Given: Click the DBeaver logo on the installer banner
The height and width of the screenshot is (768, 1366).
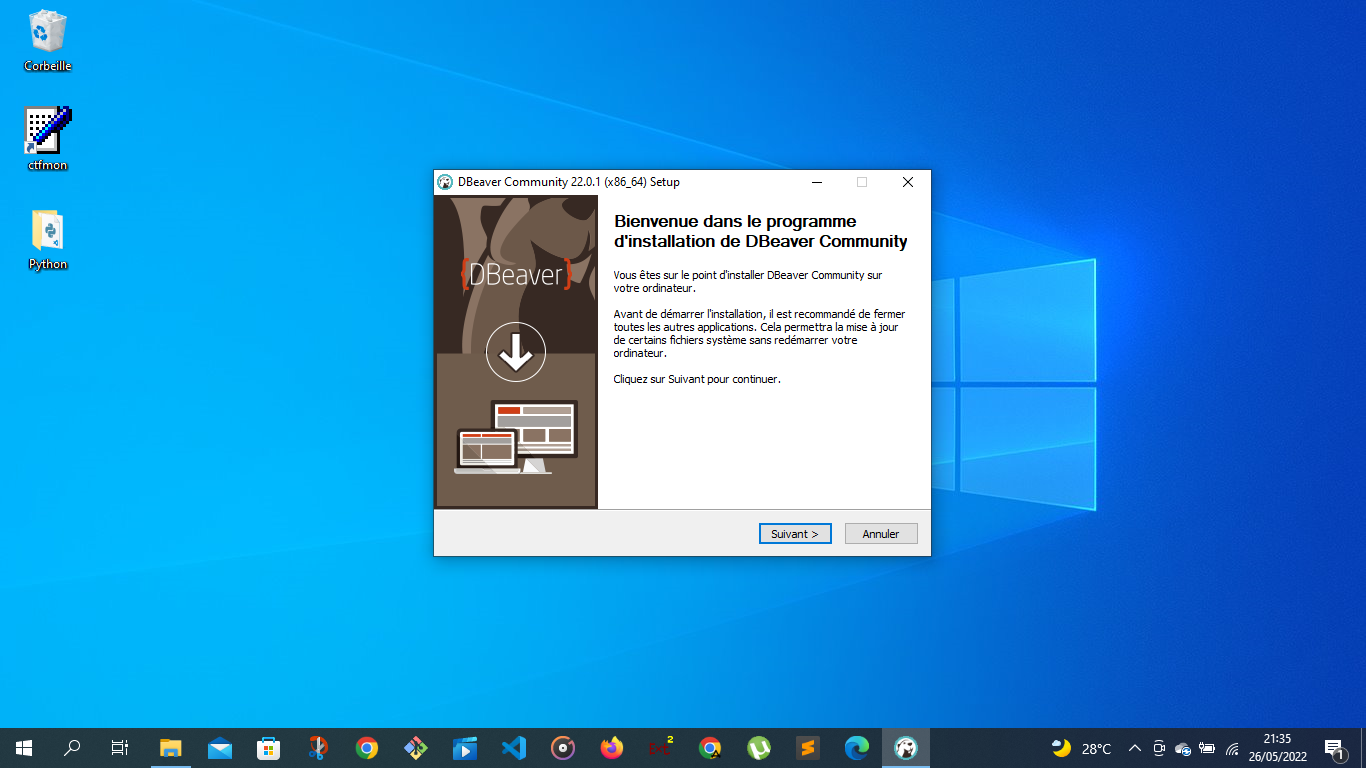Looking at the screenshot, I should click(516, 275).
